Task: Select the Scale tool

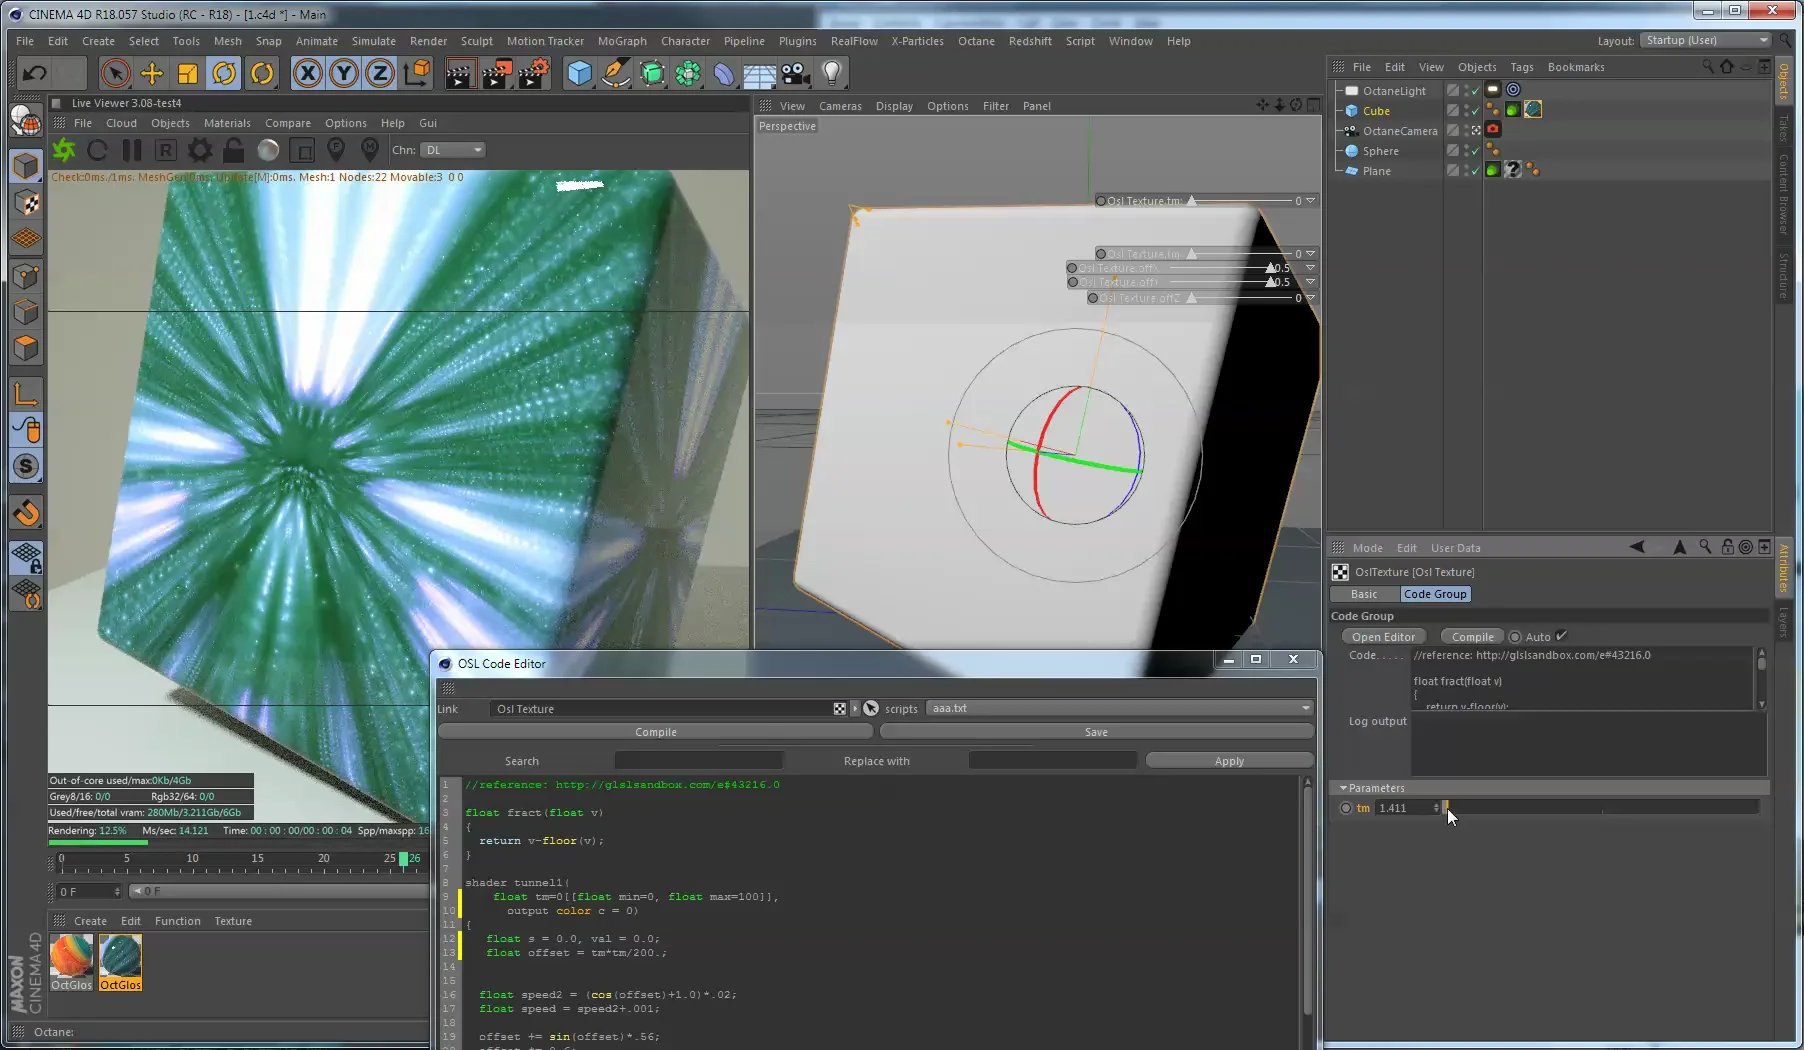Action: (x=188, y=73)
